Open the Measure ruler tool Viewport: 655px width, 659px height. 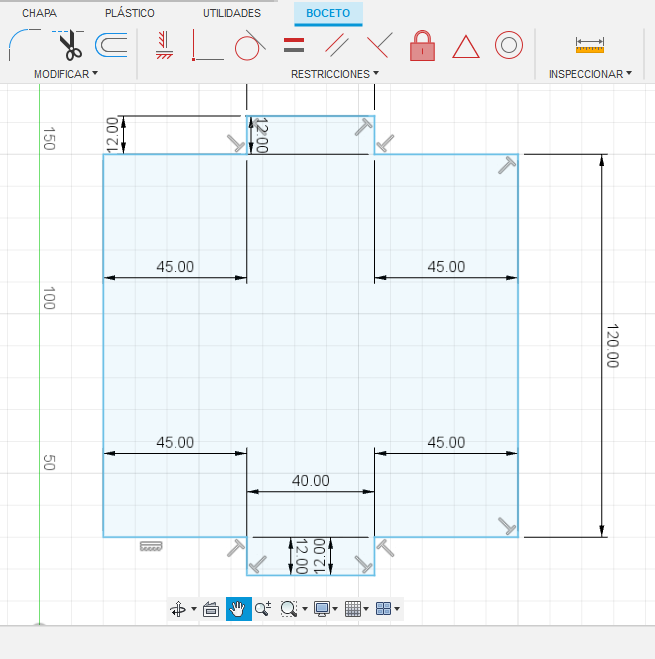[x=590, y=45]
